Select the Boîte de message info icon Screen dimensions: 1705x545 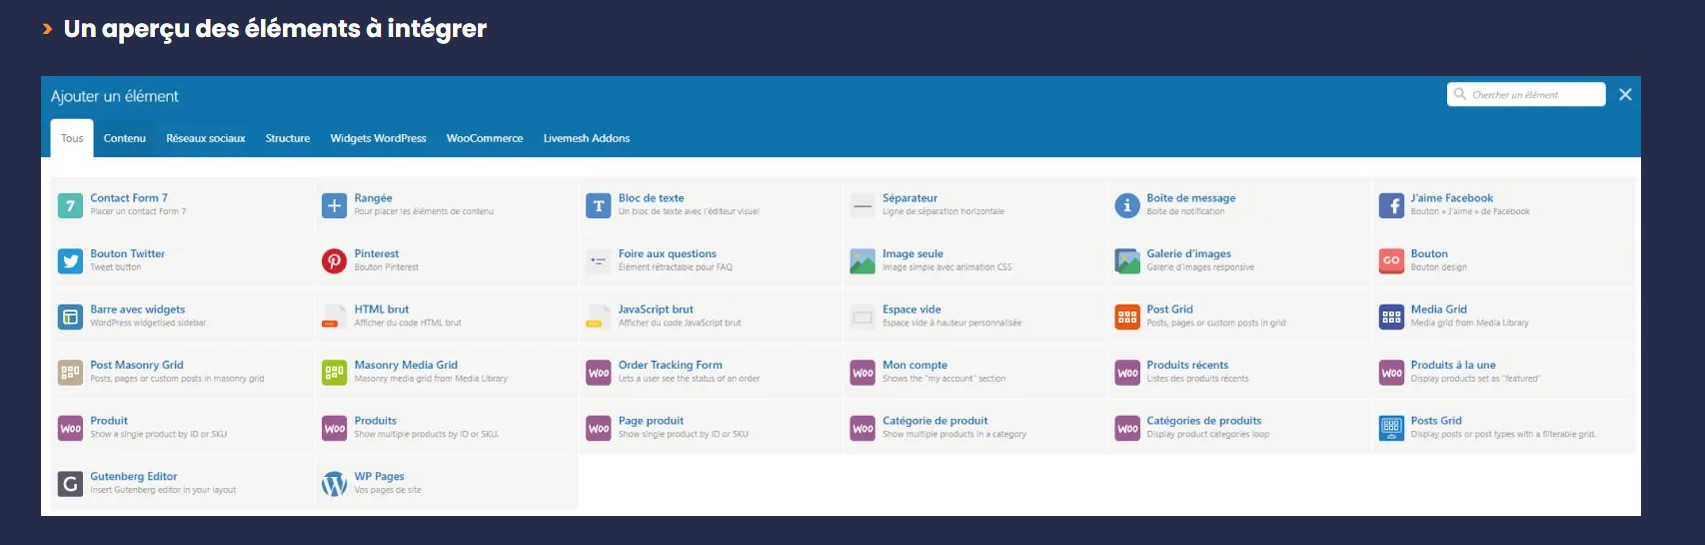point(1127,206)
